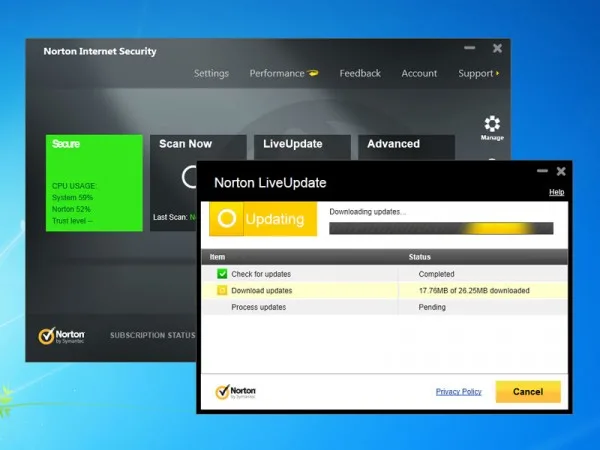Click the yellow Updating spinner icon
Image resolution: width=600 pixels, height=450 pixels.
pyautogui.click(x=227, y=218)
